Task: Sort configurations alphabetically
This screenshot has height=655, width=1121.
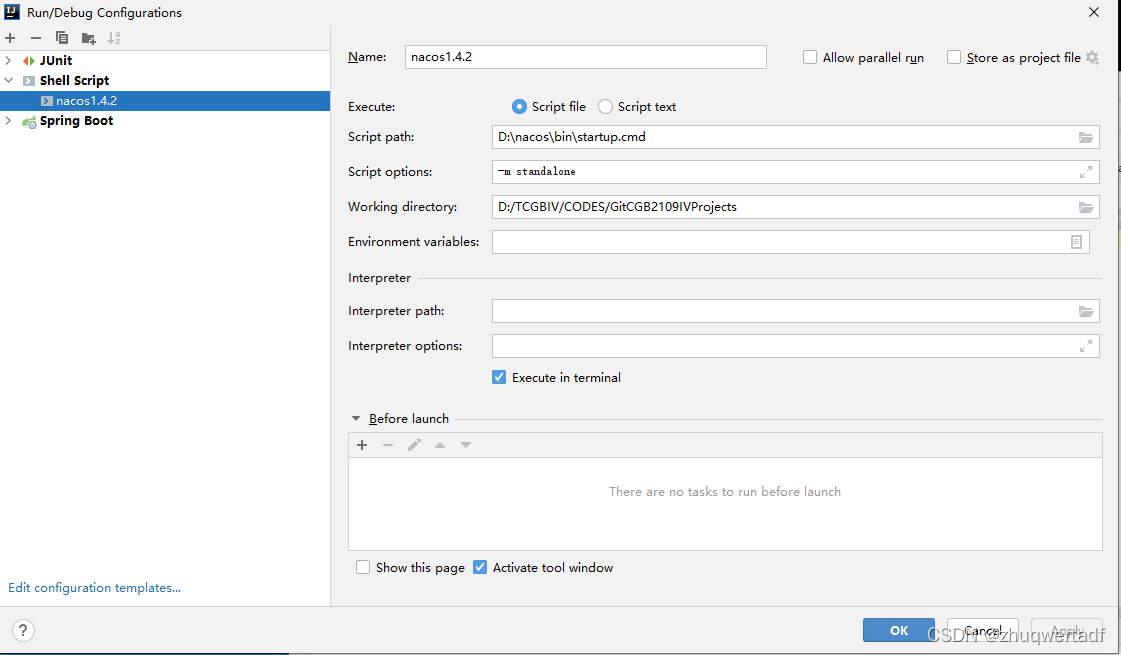Action: click(114, 38)
